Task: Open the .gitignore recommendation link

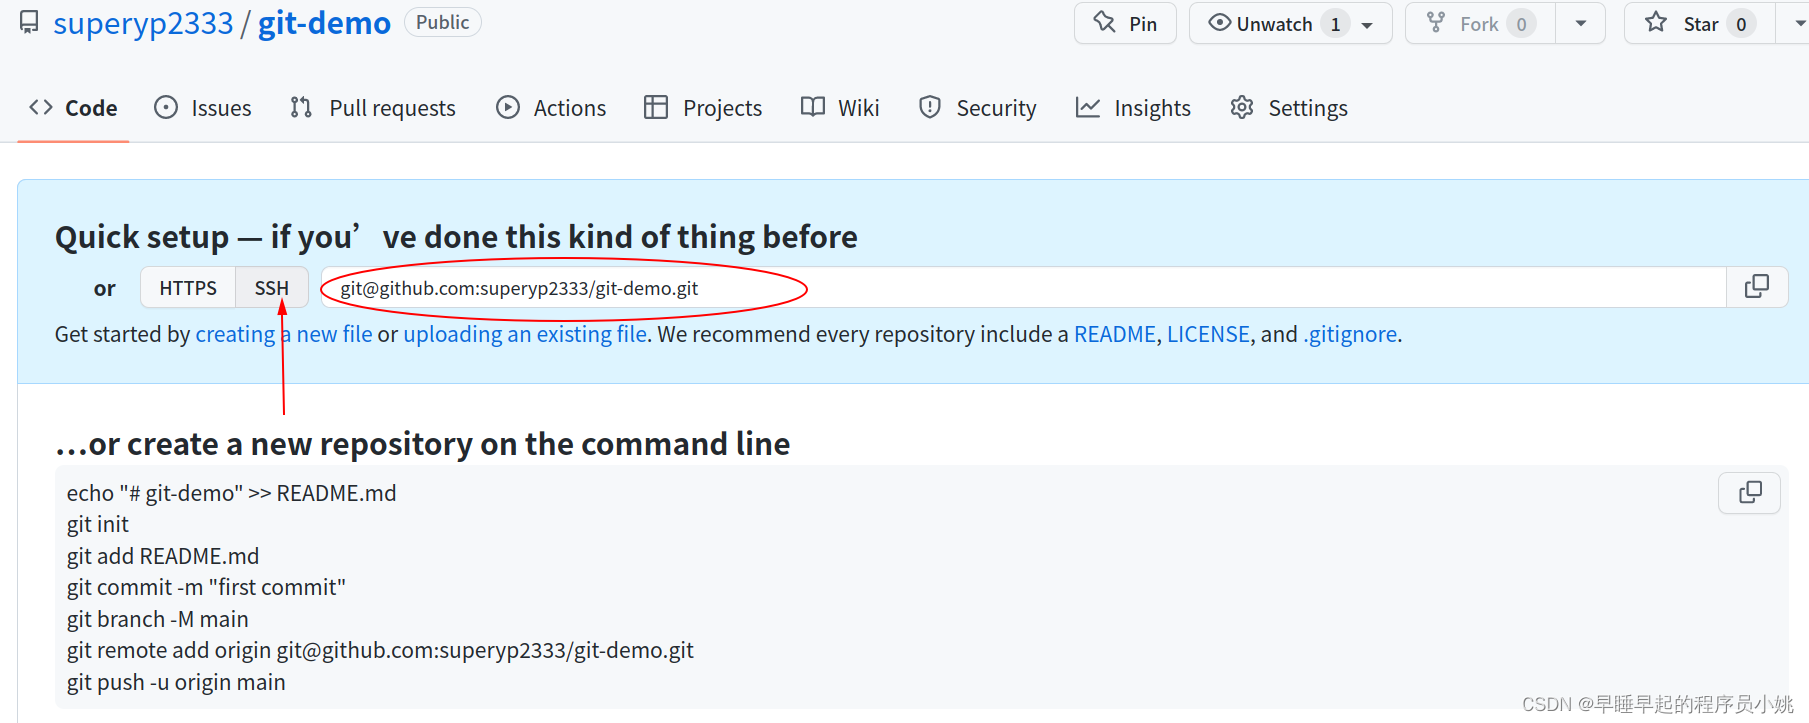Action: click(x=1350, y=334)
